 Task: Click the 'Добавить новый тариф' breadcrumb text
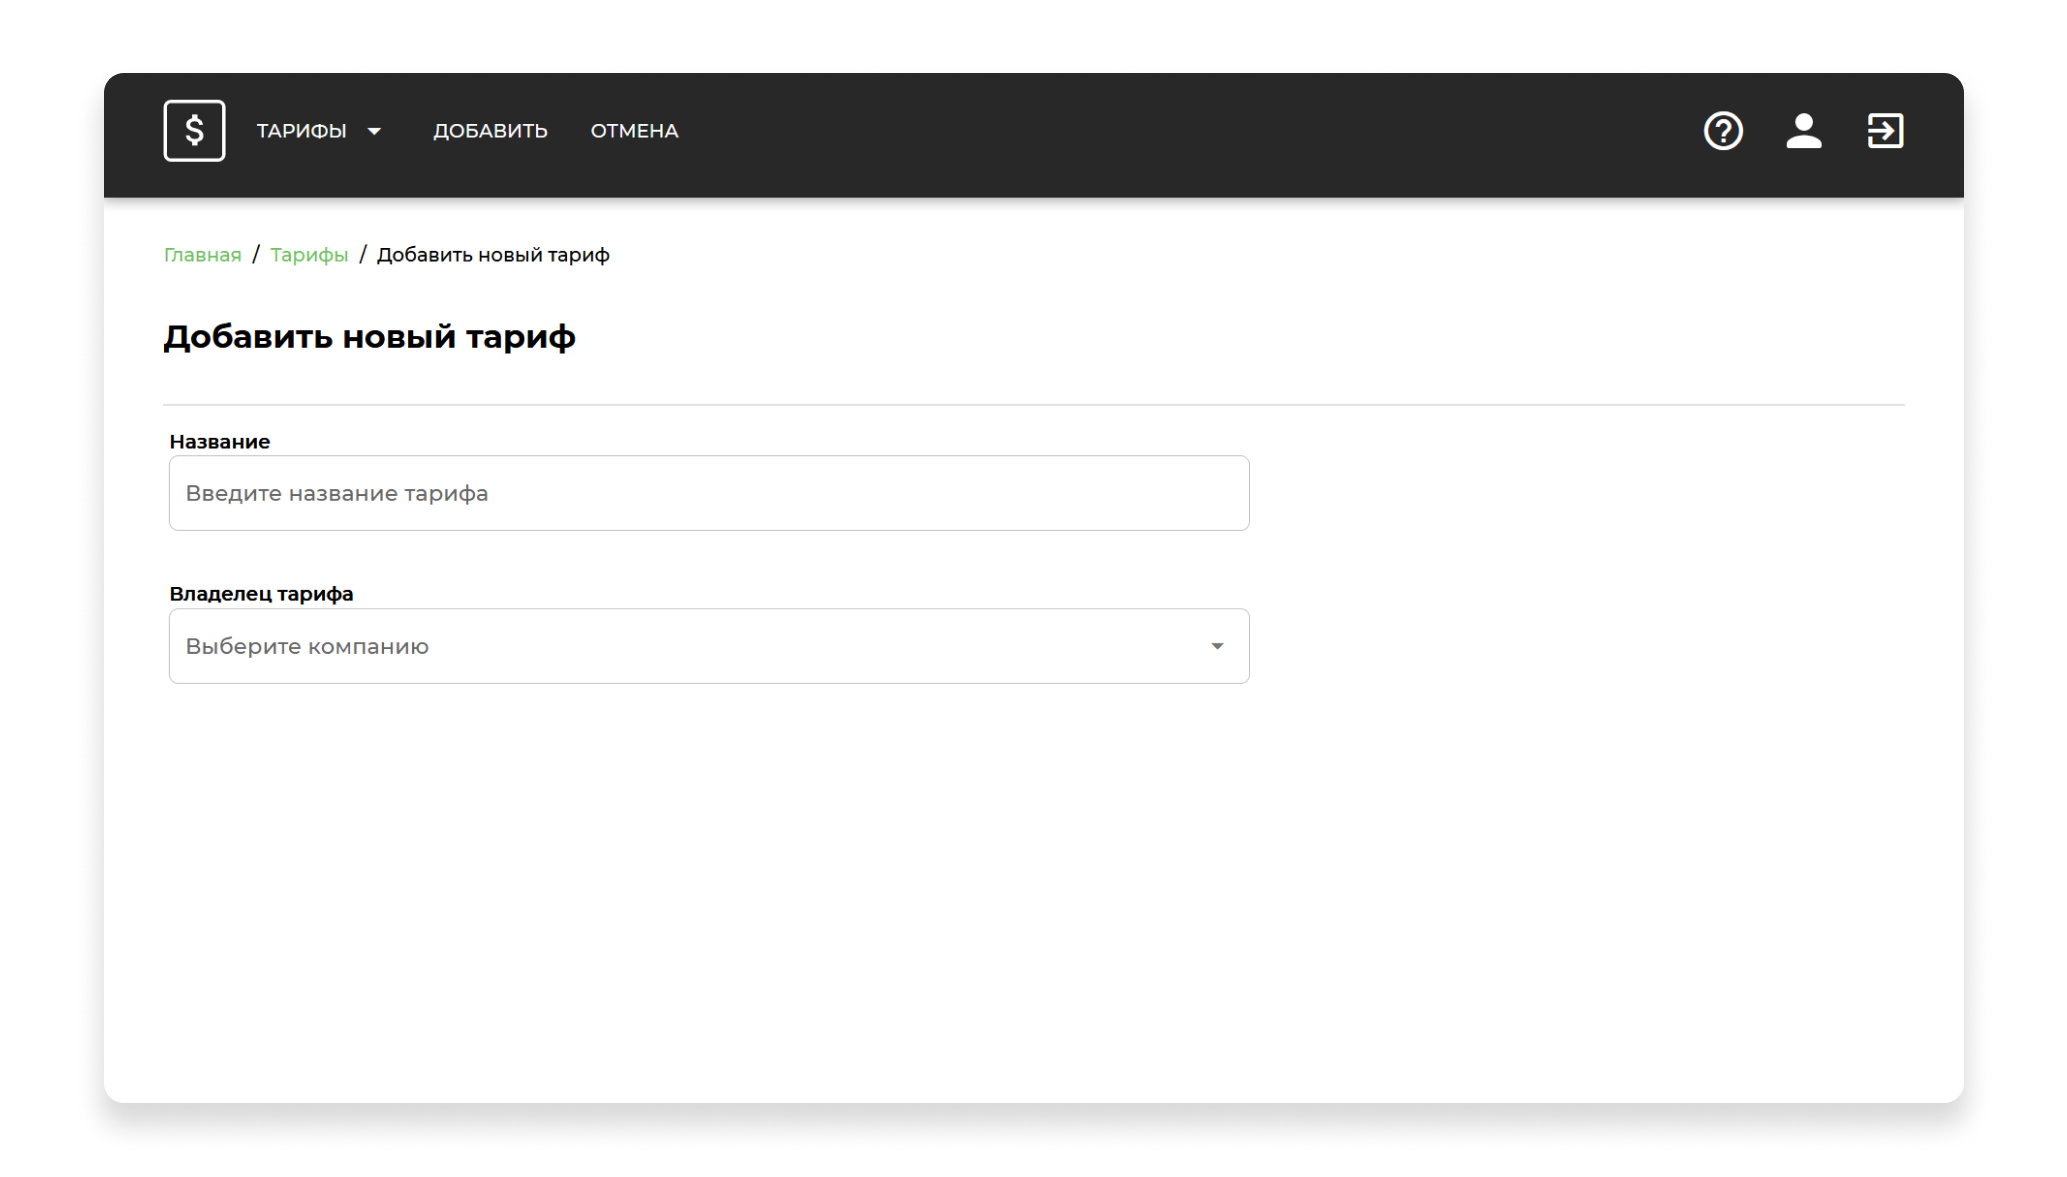493,255
